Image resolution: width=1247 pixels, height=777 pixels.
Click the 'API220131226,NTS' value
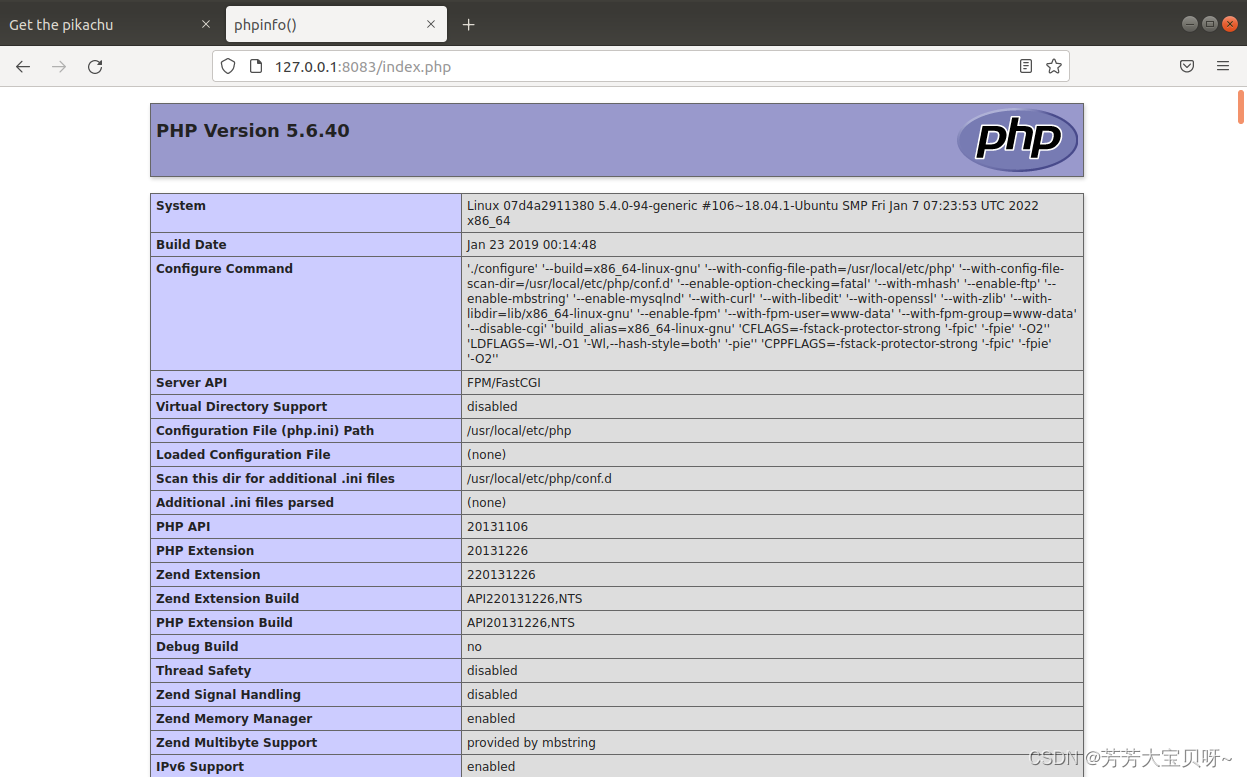(x=525, y=599)
